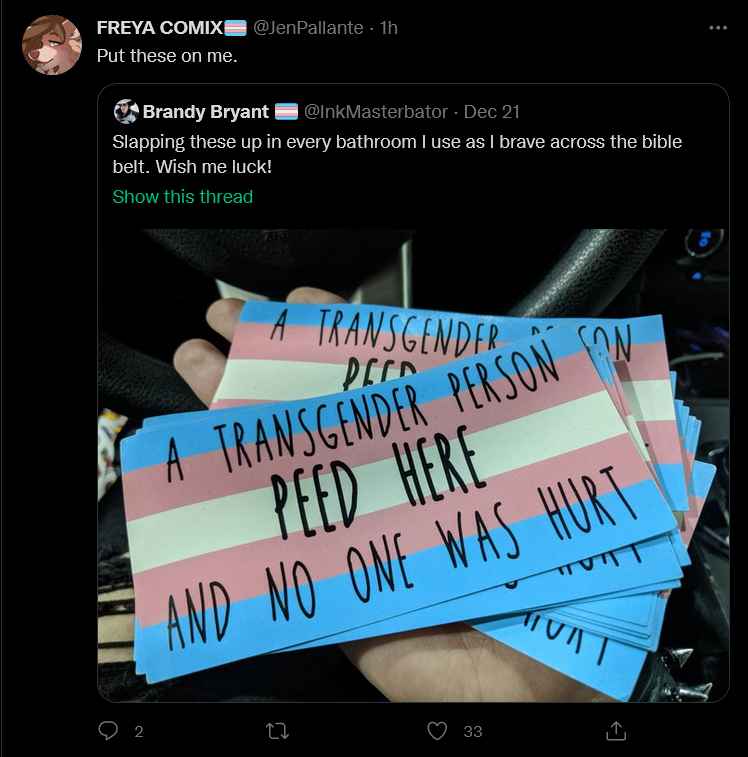Click the share upload icon

click(616, 731)
